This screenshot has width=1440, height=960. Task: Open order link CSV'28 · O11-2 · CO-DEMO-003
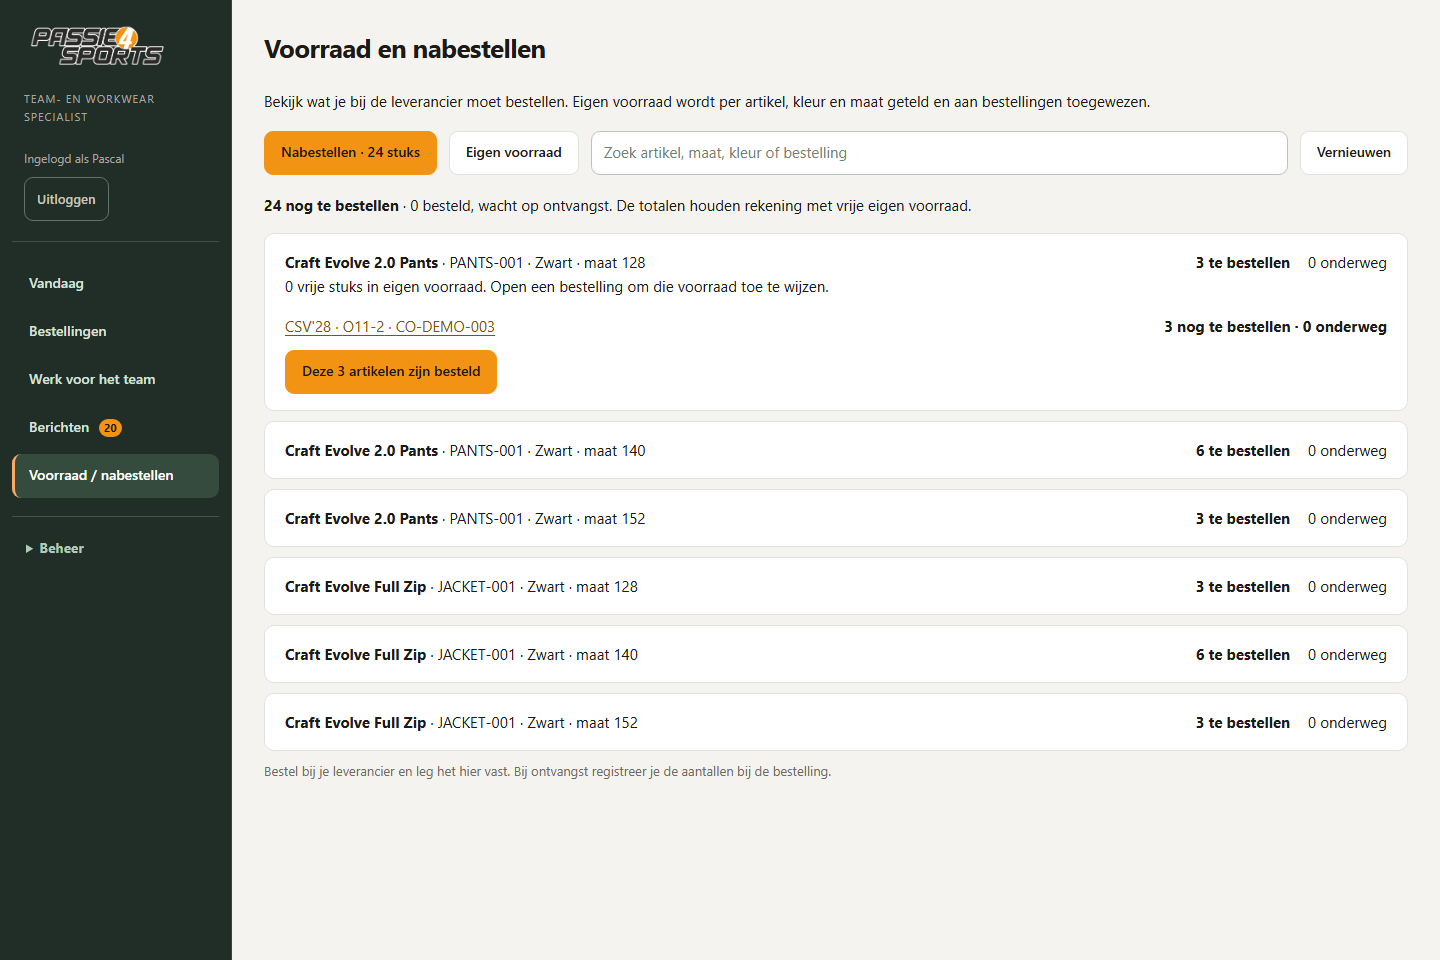[x=390, y=327]
